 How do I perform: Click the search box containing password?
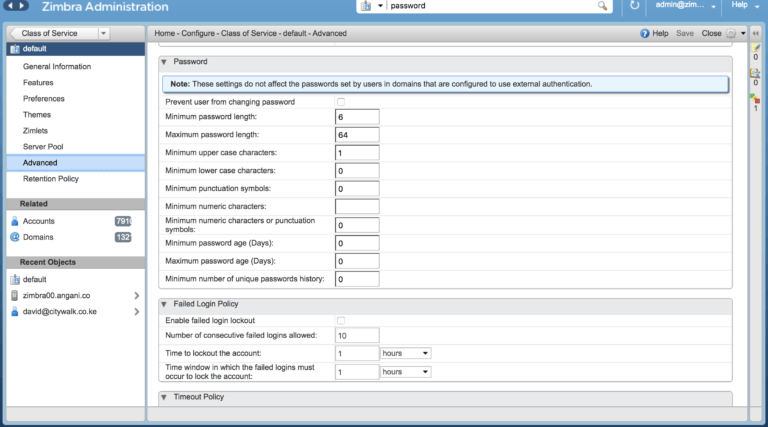click(x=491, y=6)
